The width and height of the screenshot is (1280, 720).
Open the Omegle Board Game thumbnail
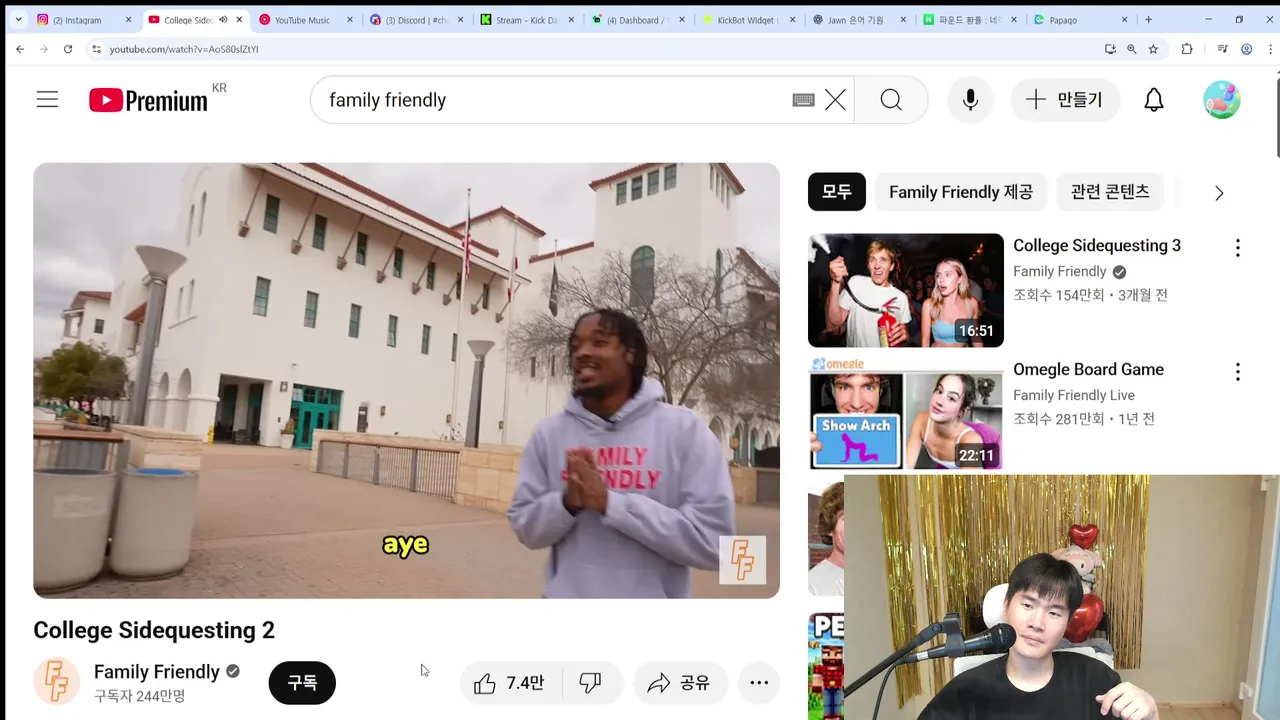[x=906, y=414]
